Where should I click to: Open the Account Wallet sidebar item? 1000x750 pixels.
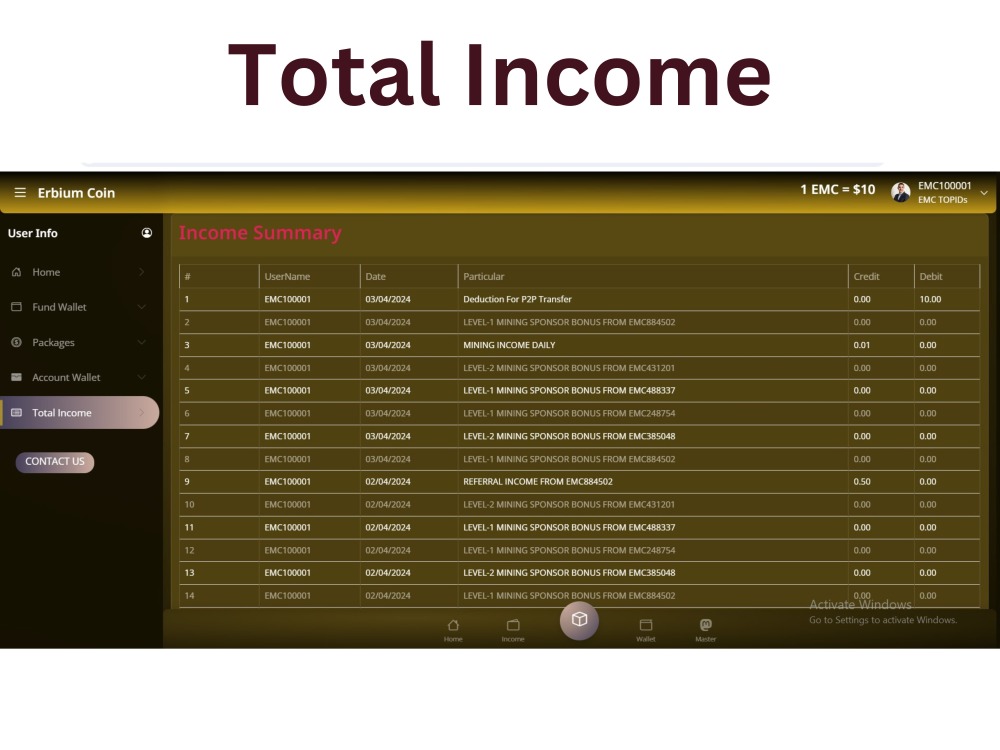80,378
